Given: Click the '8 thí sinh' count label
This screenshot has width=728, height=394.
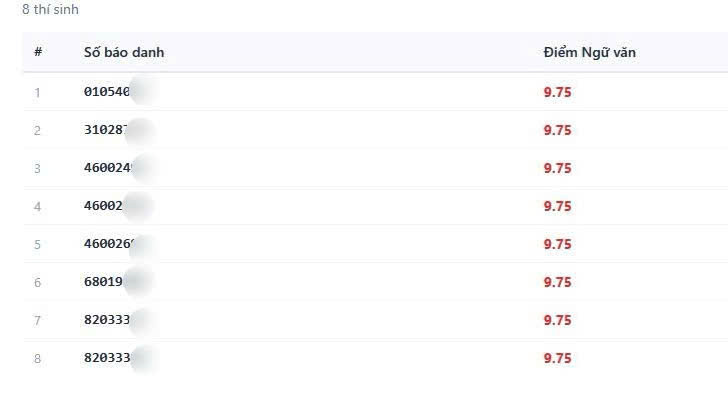Looking at the screenshot, I should pyautogui.click(x=50, y=9).
